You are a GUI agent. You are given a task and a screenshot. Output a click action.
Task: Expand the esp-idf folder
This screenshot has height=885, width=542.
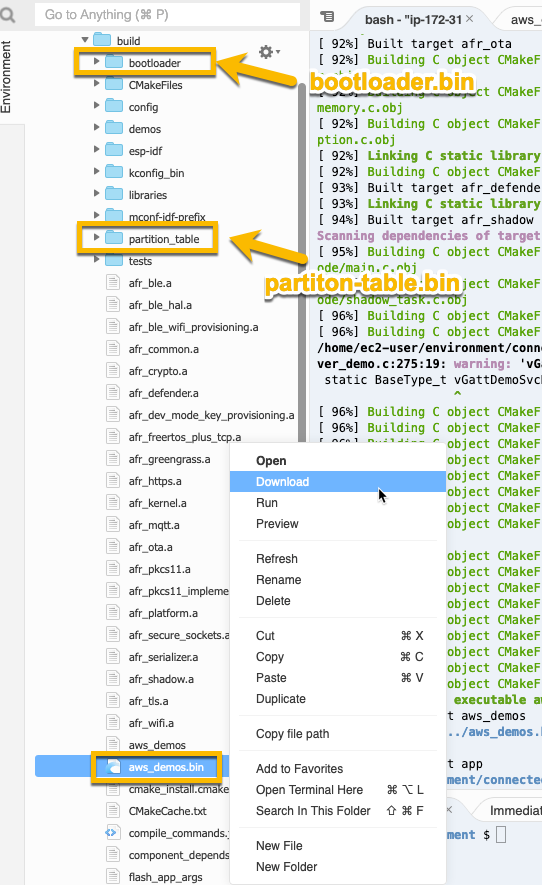coord(97,150)
